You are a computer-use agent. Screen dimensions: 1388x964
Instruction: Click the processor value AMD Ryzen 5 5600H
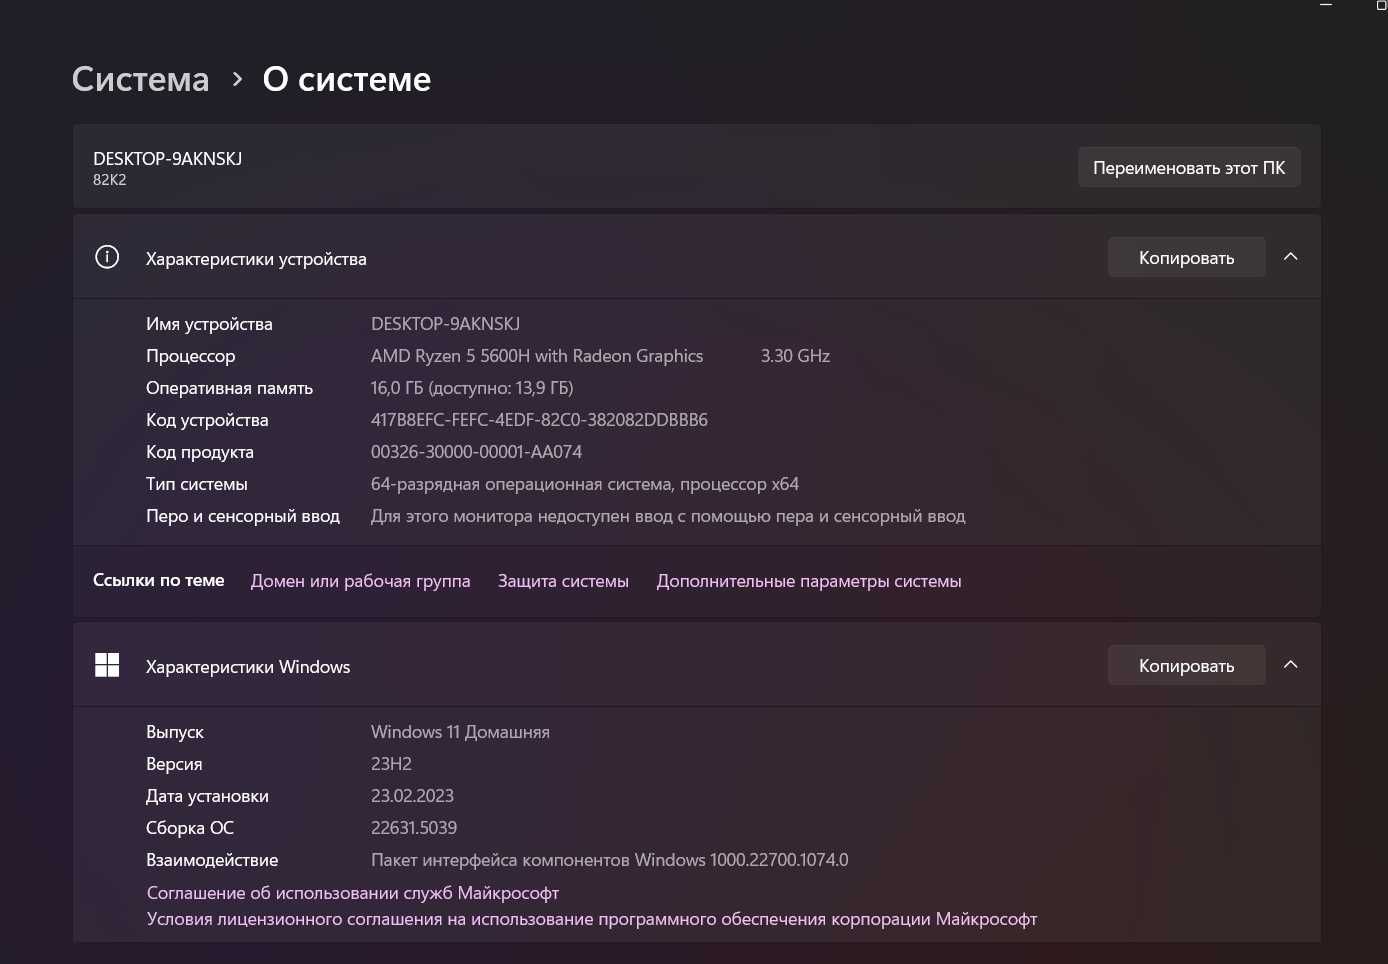click(x=537, y=356)
